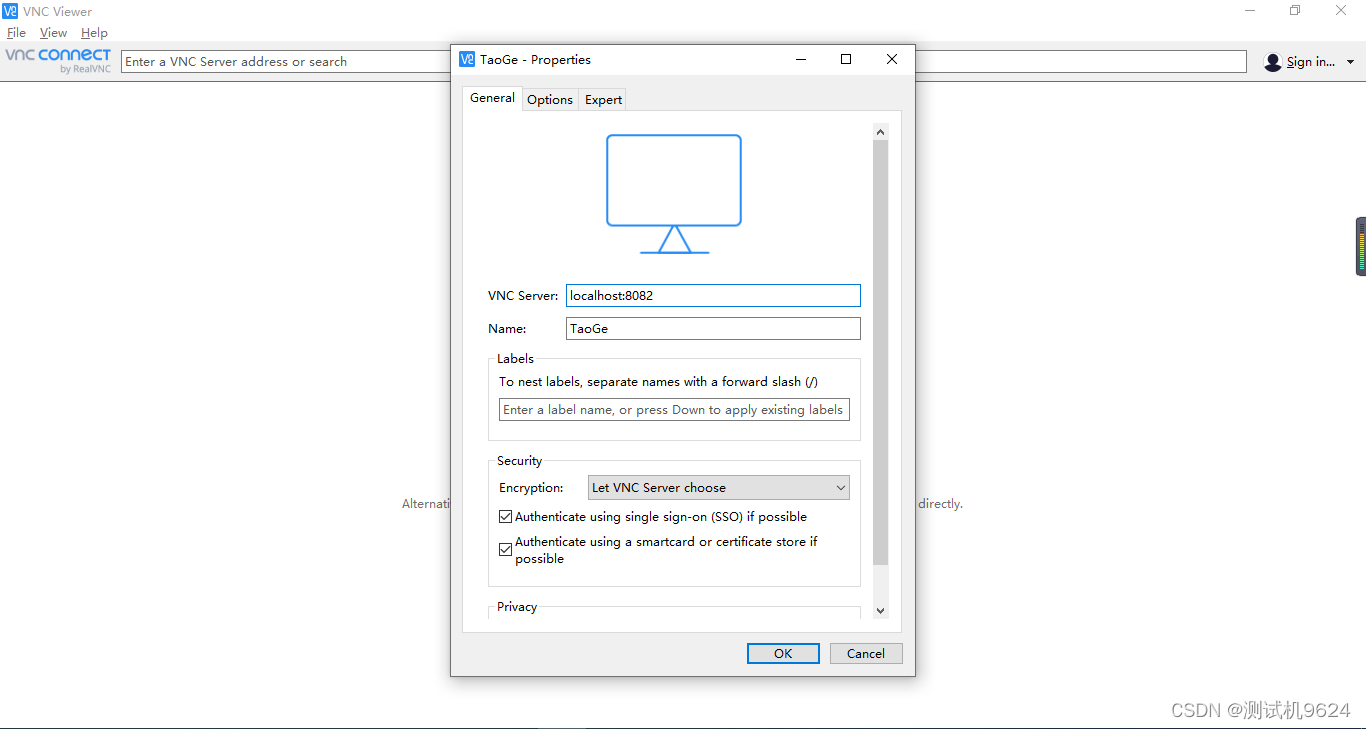1366x729 pixels.
Task: Switch to the Expert tab
Action: 603,99
